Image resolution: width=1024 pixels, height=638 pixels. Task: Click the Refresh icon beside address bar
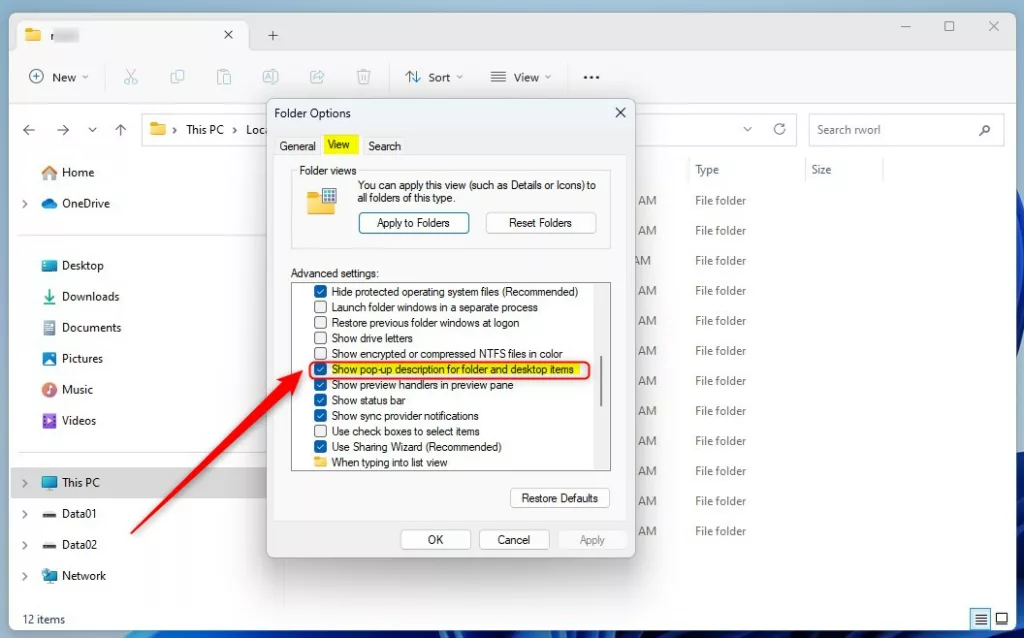click(x=779, y=129)
